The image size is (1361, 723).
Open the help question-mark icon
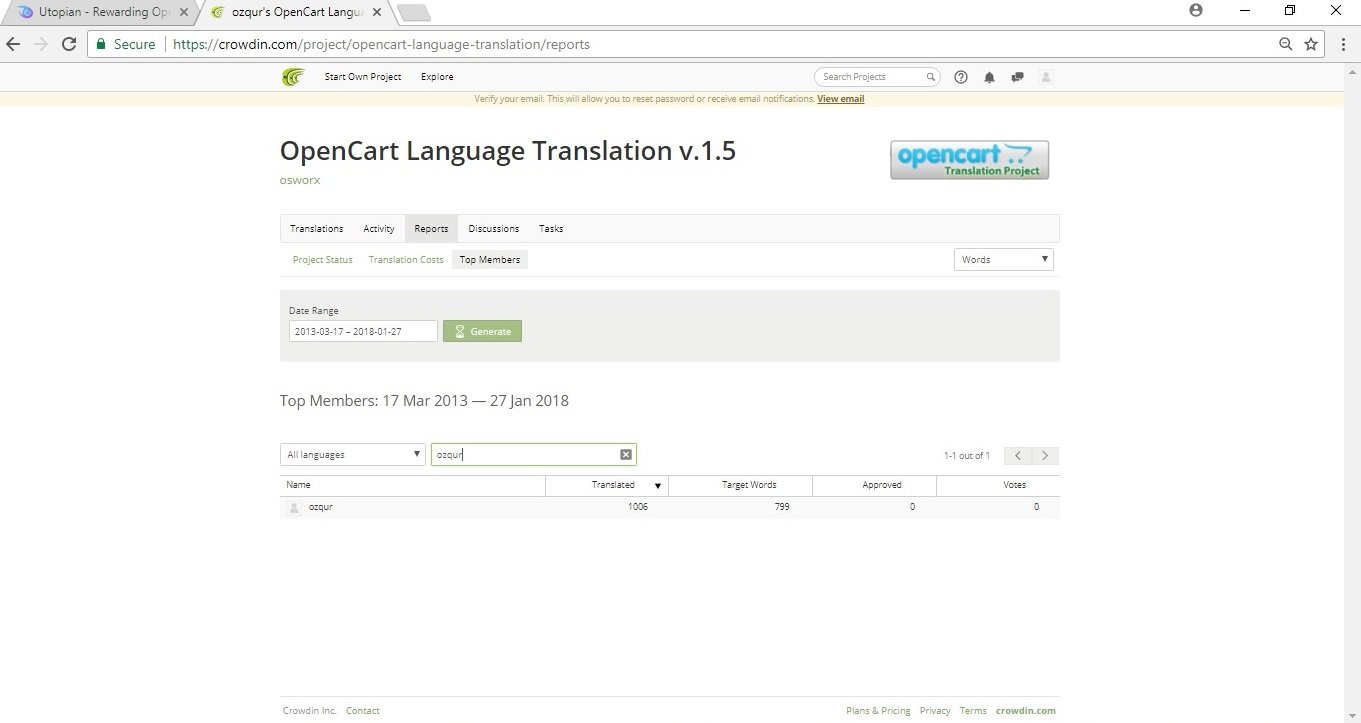[x=961, y=77]
